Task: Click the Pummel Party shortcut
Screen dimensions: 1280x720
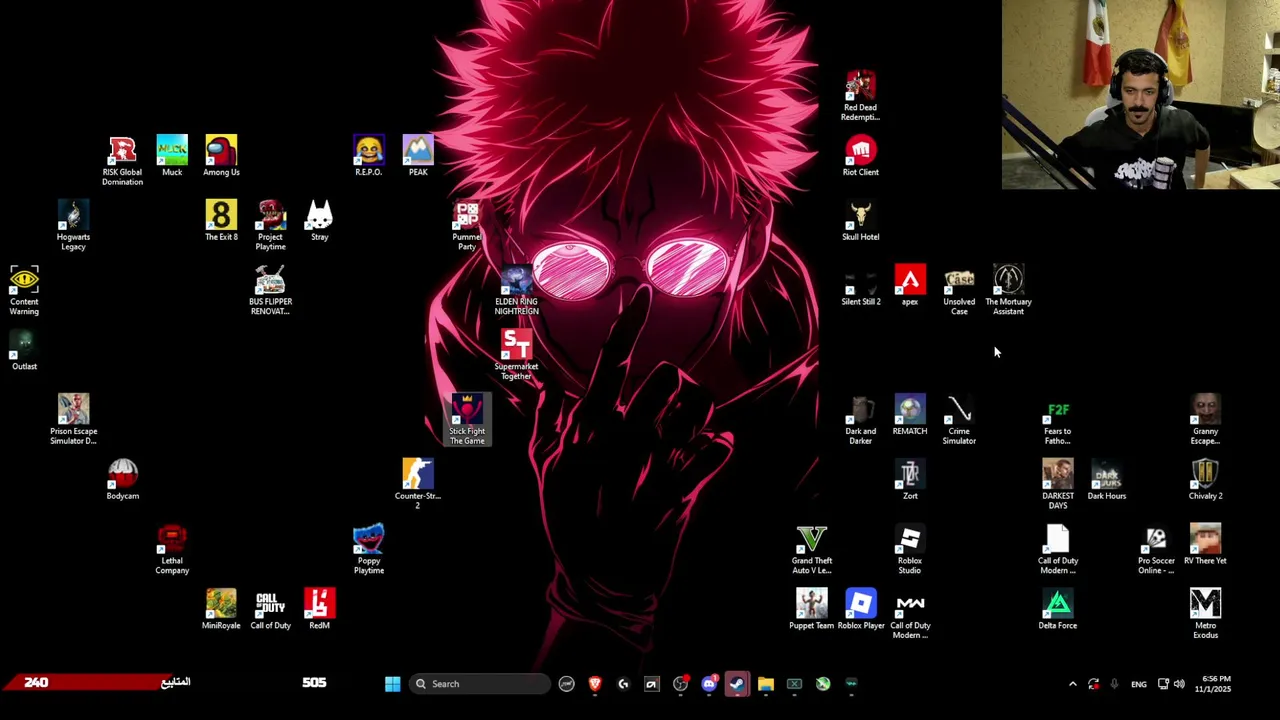Action: [467, 226]
